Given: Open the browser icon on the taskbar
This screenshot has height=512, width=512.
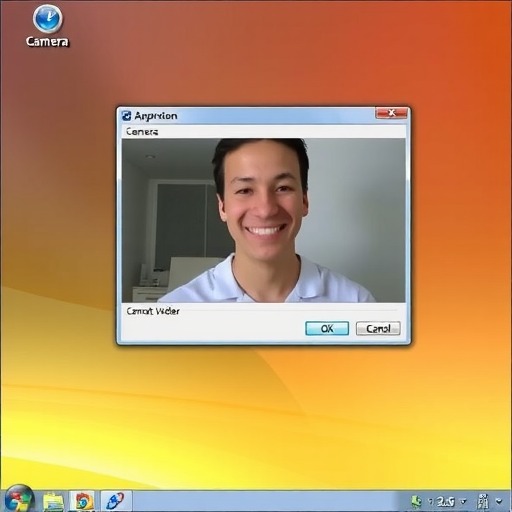Looking at the screenshot, I should pyautogui.click(x=83, y=501).
